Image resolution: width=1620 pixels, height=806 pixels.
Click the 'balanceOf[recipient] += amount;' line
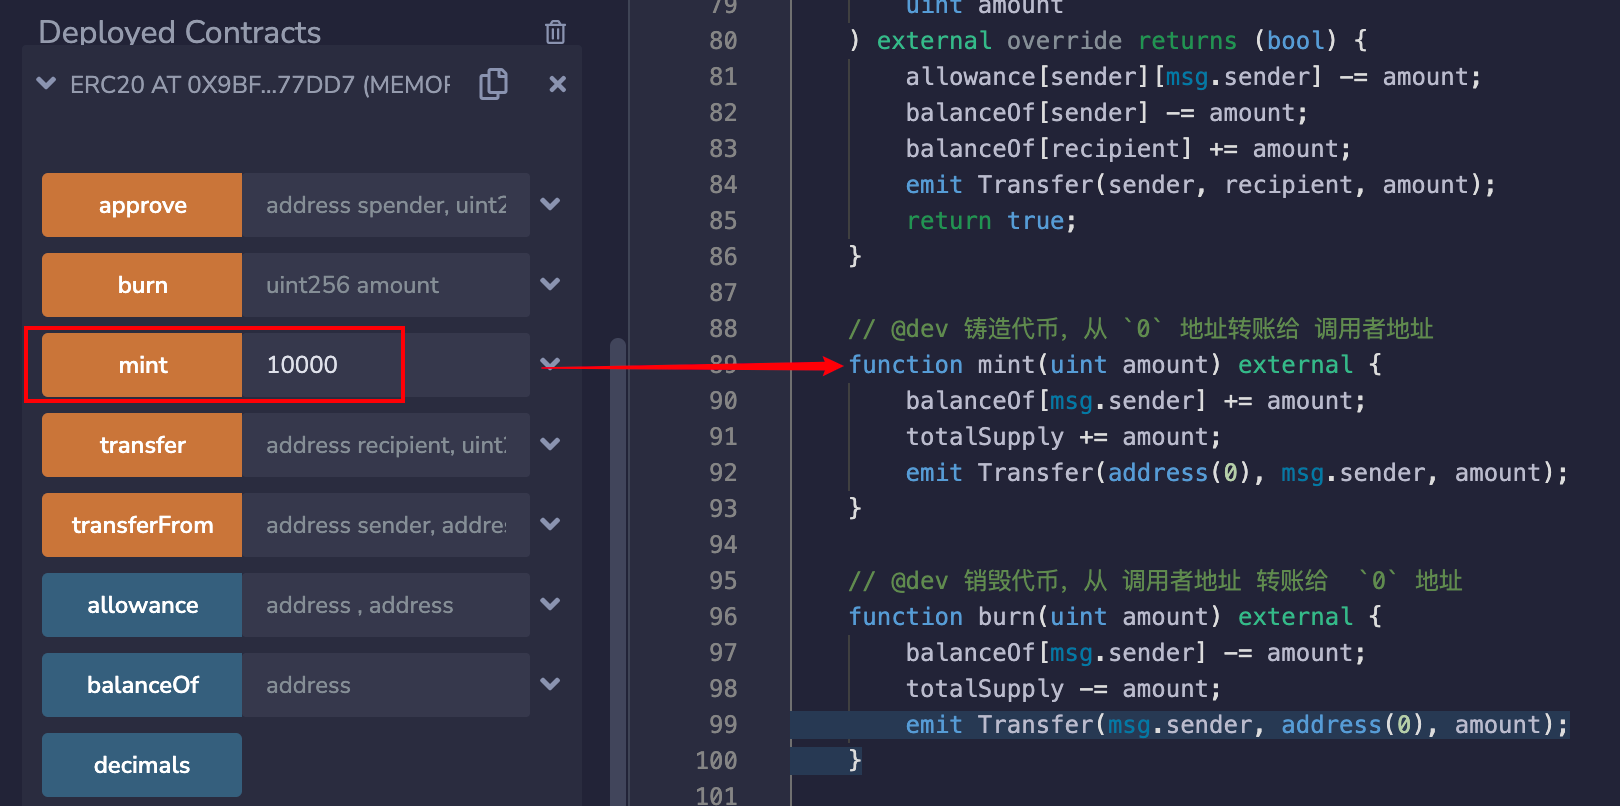pos(1128,149)
